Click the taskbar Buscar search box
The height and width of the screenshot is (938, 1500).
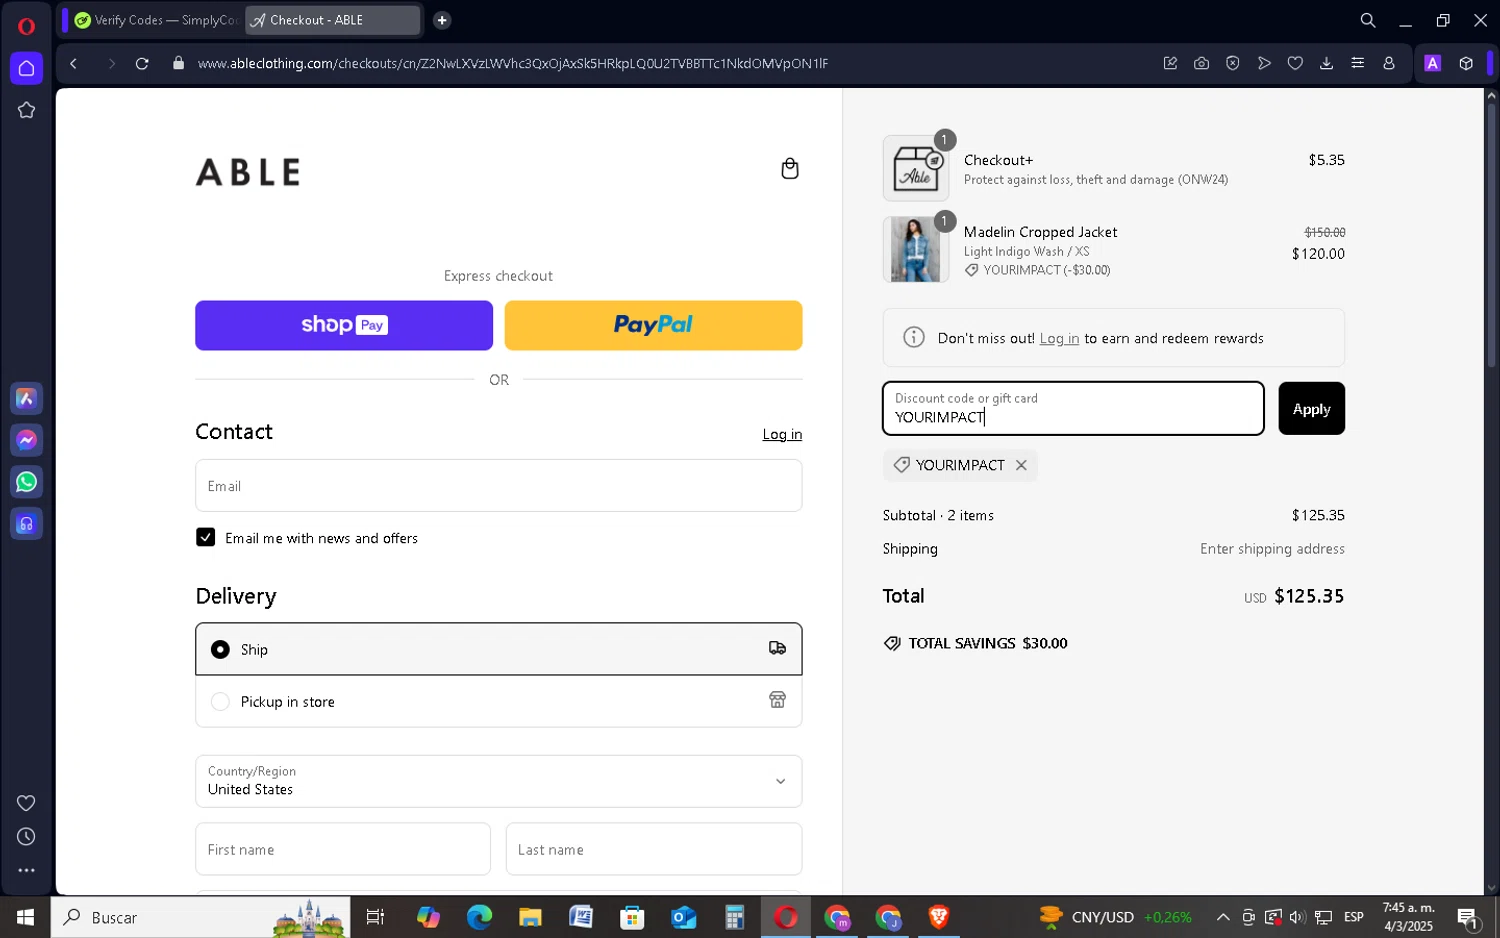tap(200, 917)
